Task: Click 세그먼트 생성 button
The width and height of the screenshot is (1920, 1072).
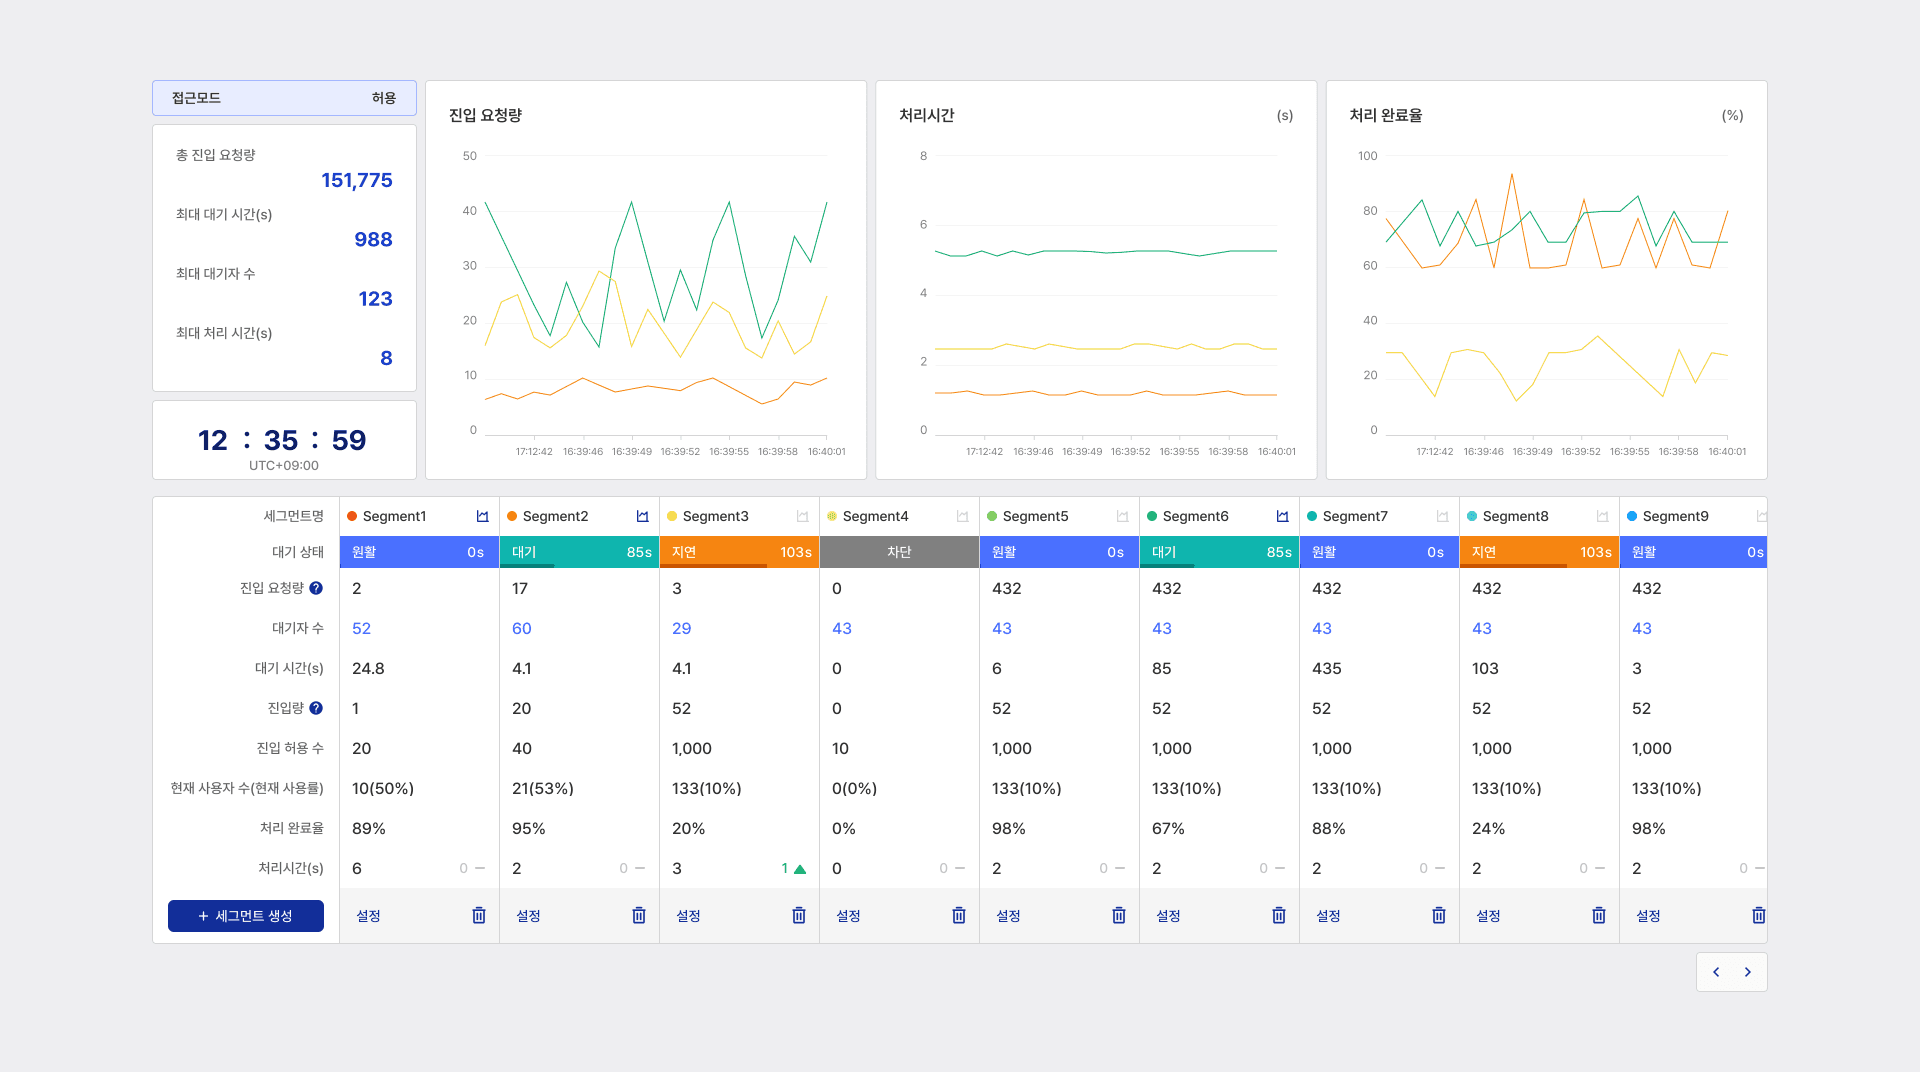Action: click(246, 916)
